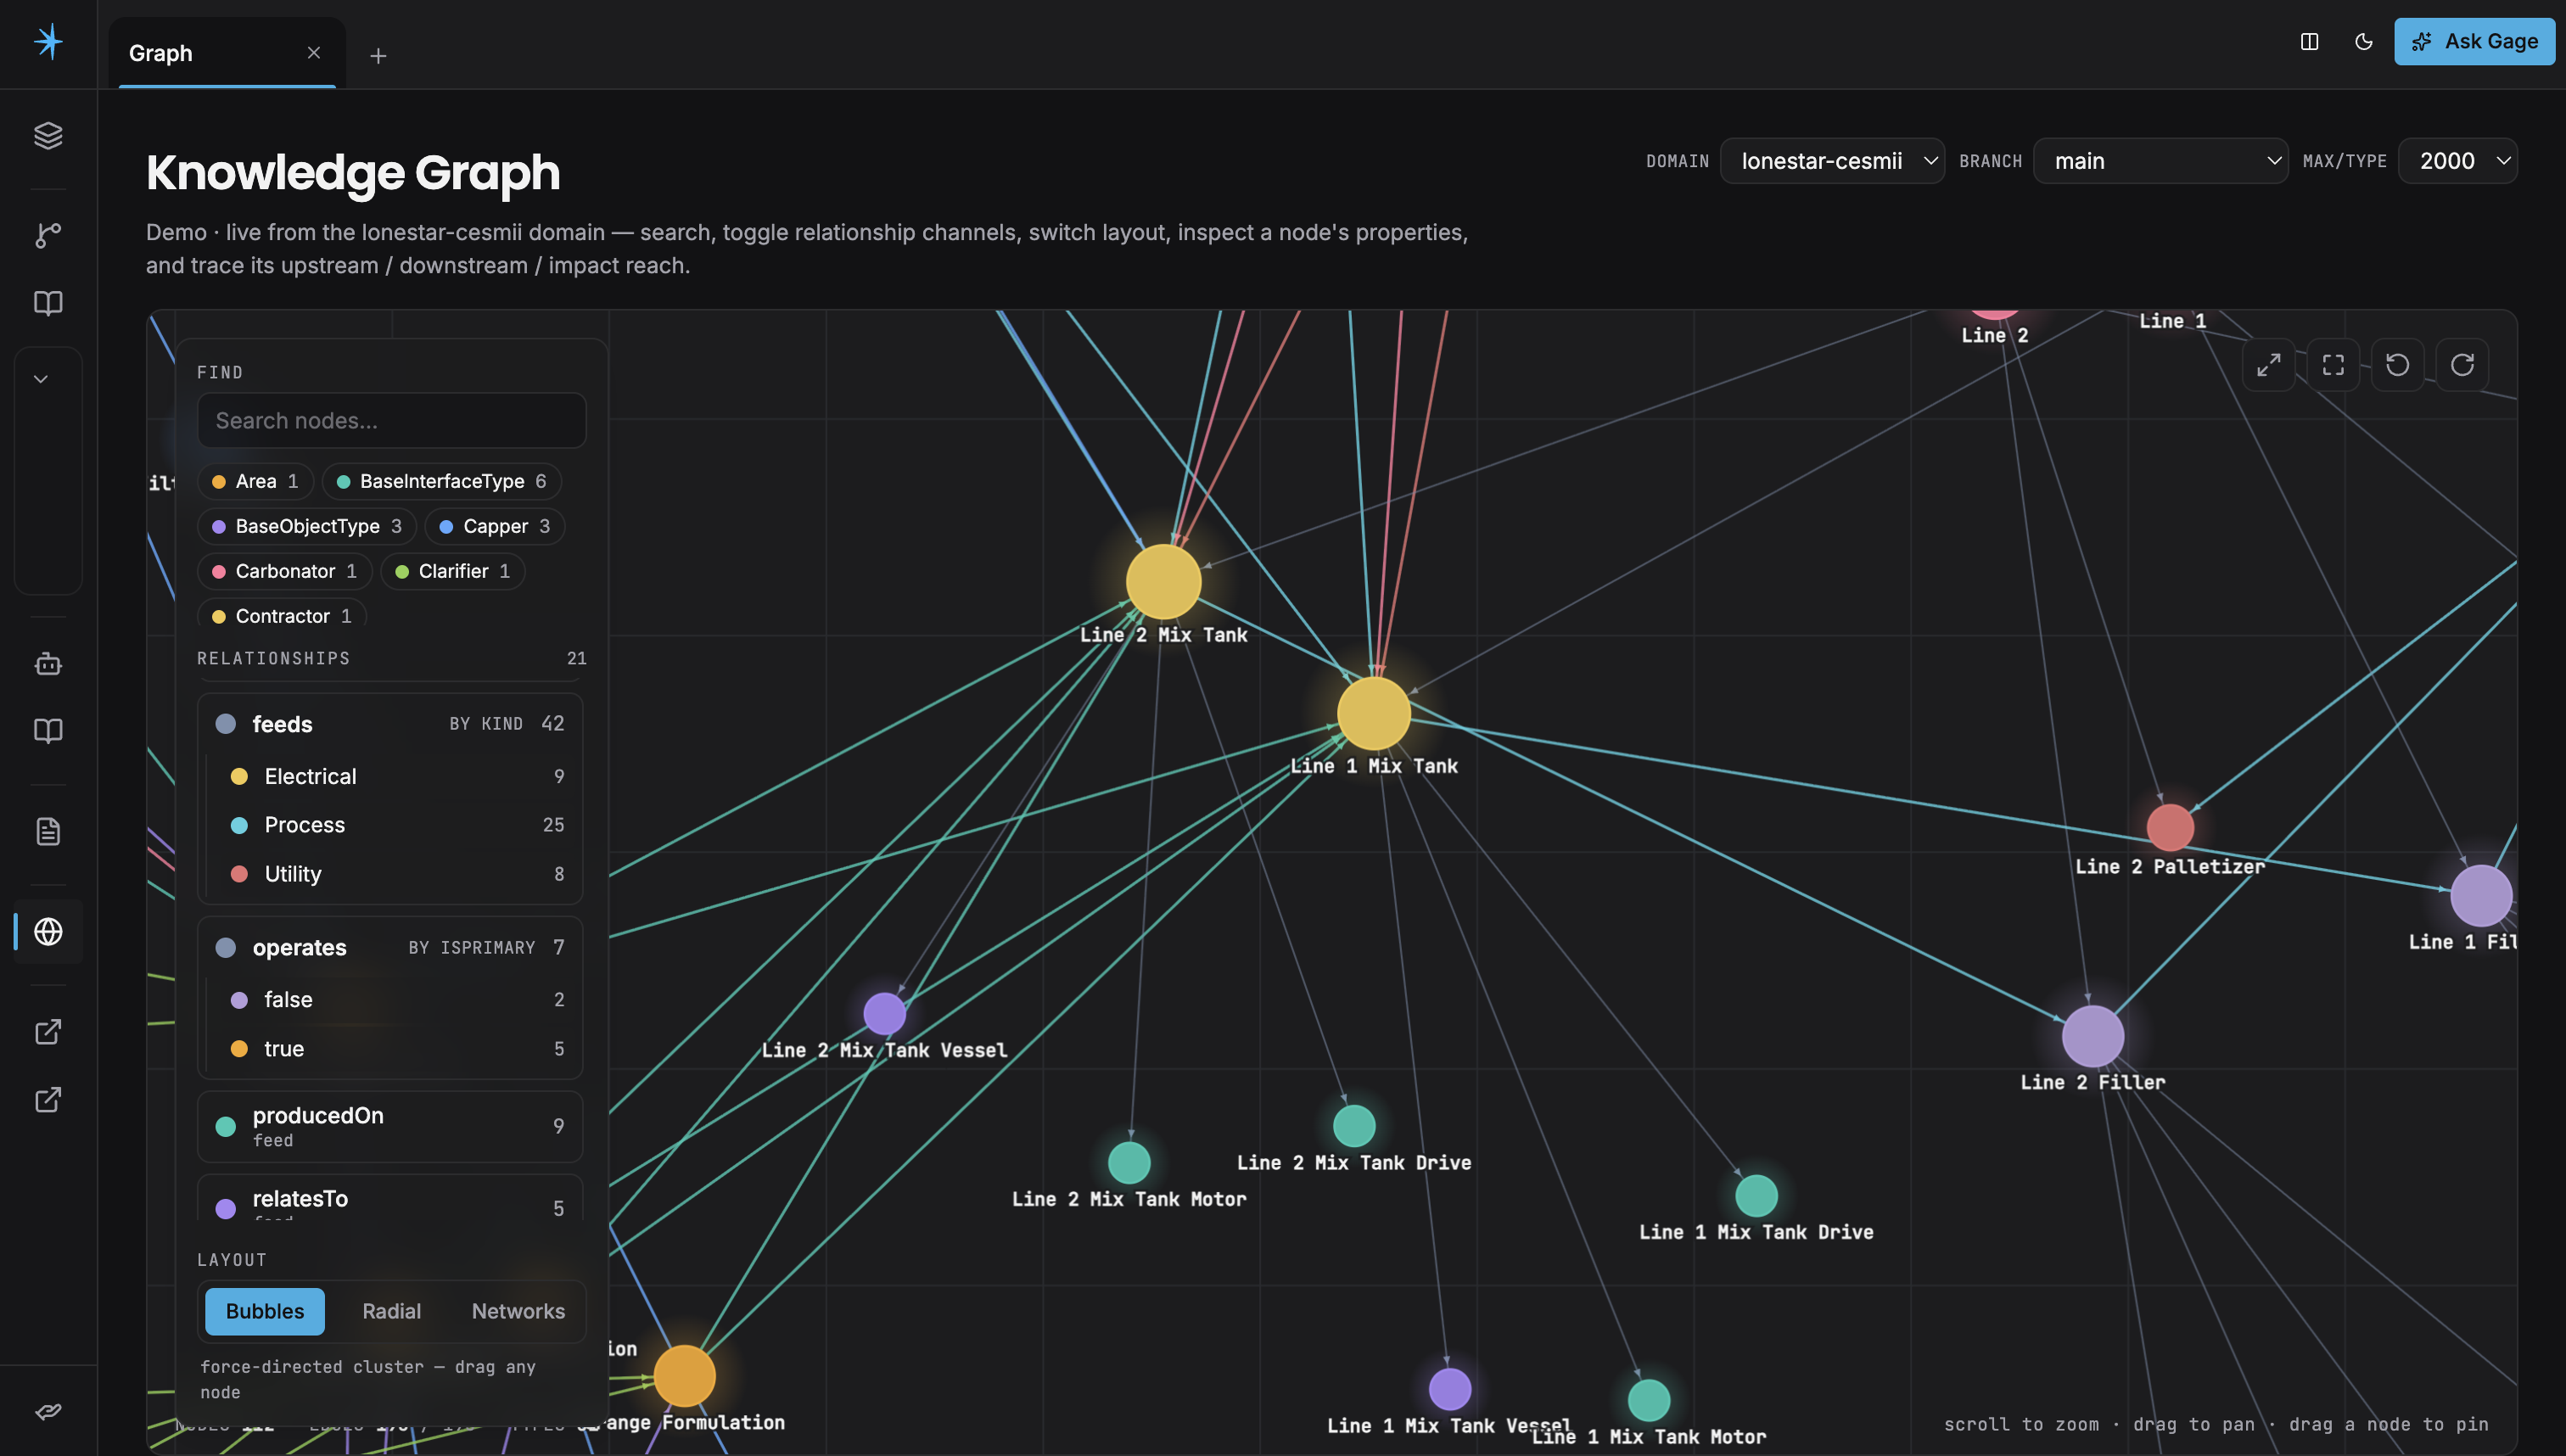Open the robot agent sidebar icon
The height and width of the screenshot is (1456, 2566).
tap(48, 663)
